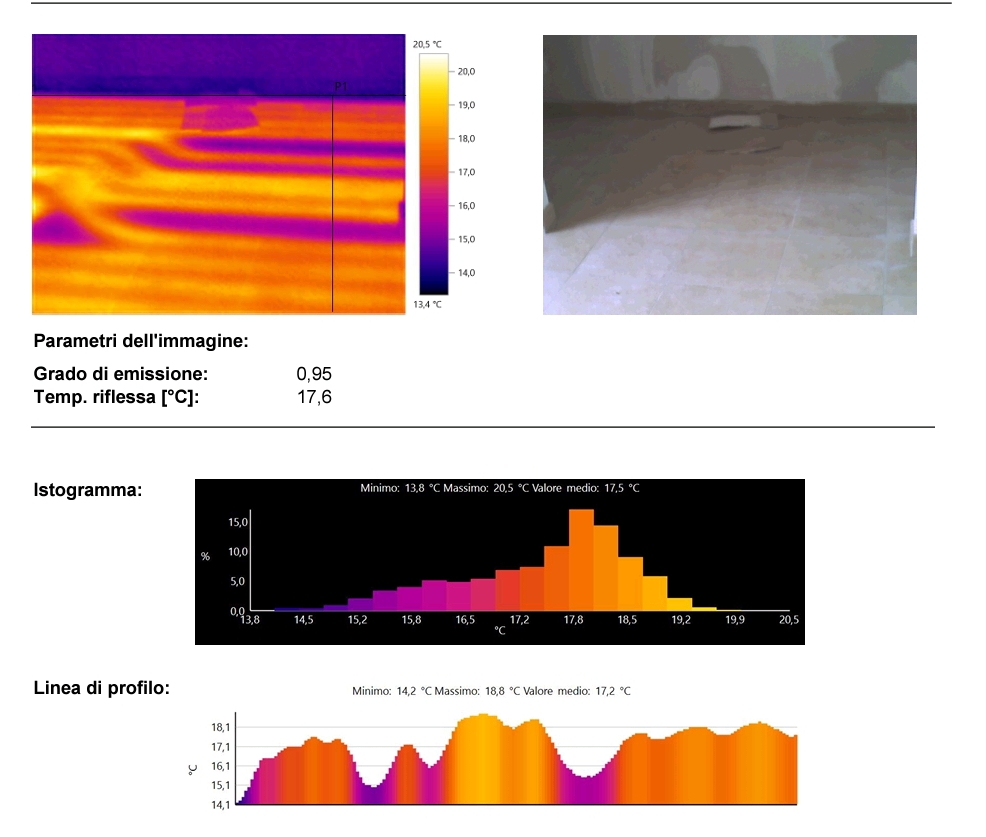Screen dimensions: 986x837
Task: Click the profile y-axis label 16,1
Action: point(221,767)
